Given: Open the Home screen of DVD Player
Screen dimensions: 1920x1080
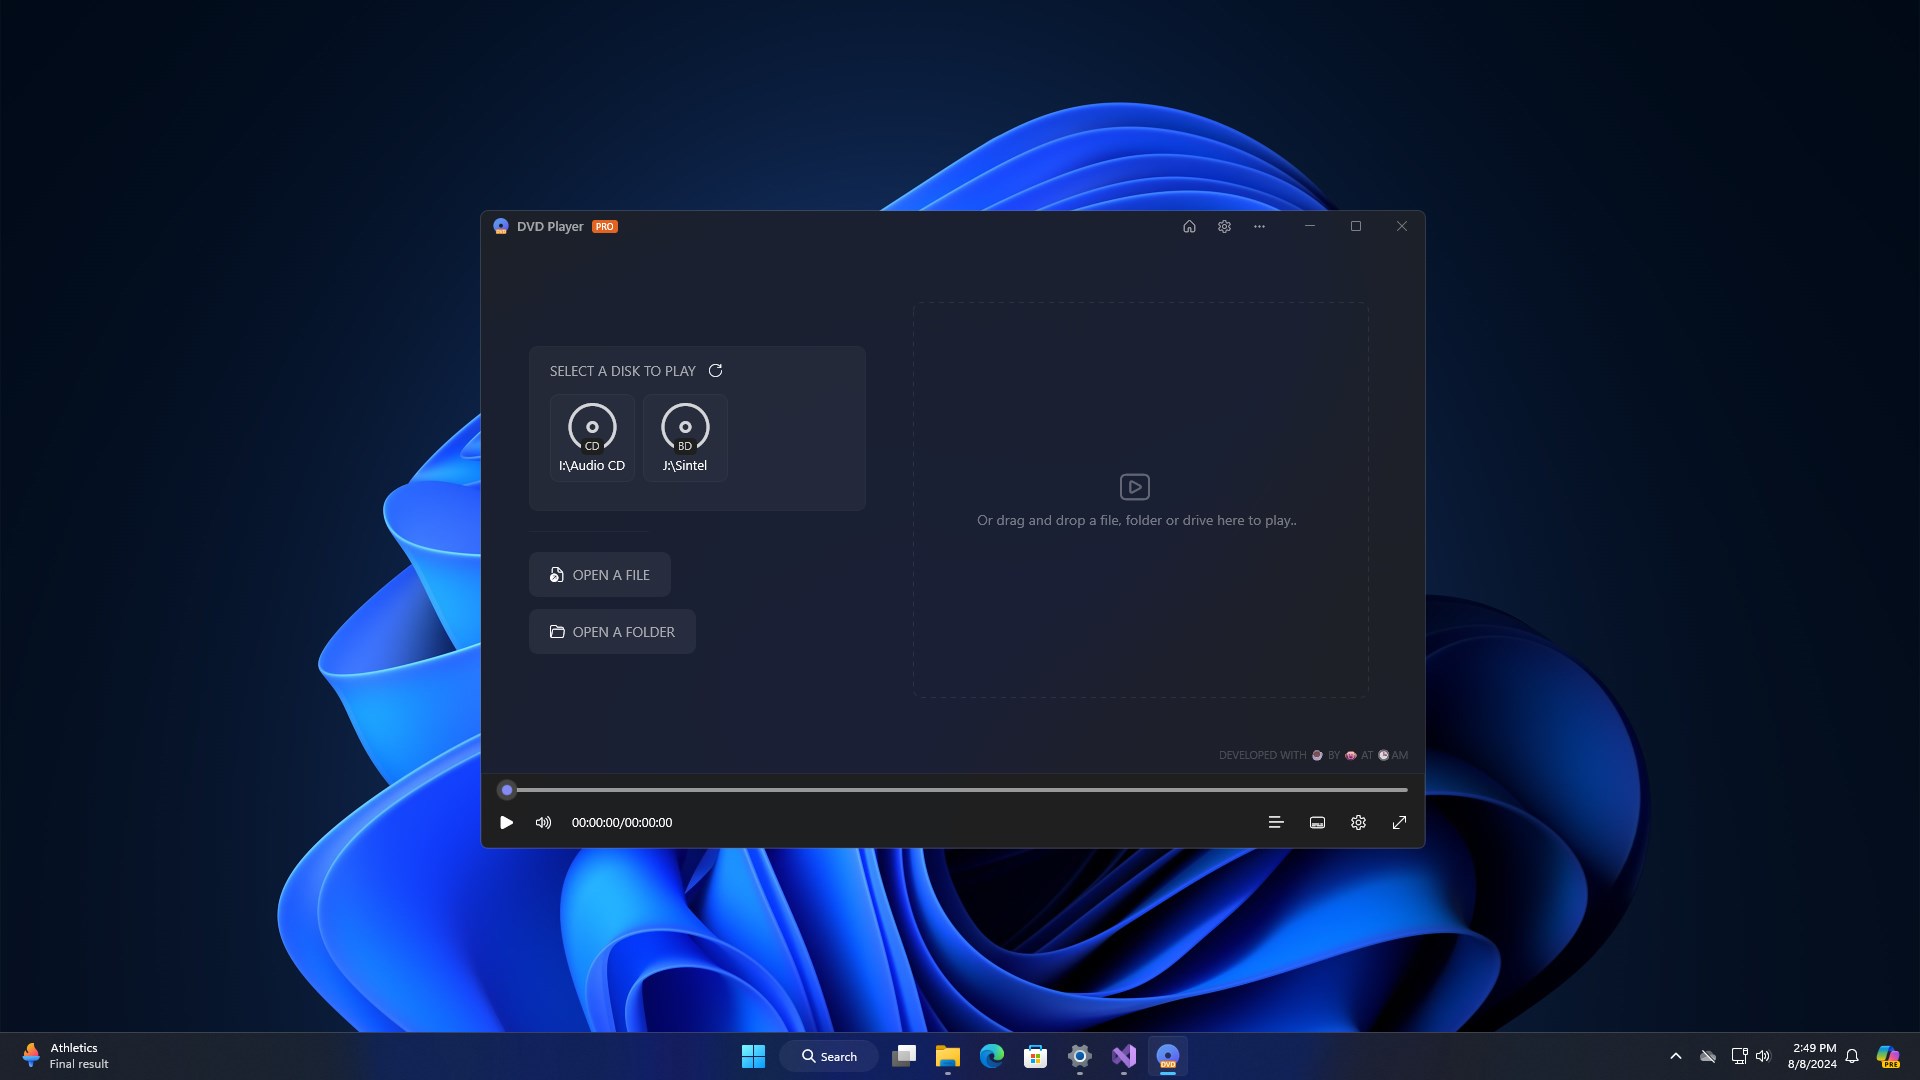Looking at the screenshot, I should [1188, 226].
